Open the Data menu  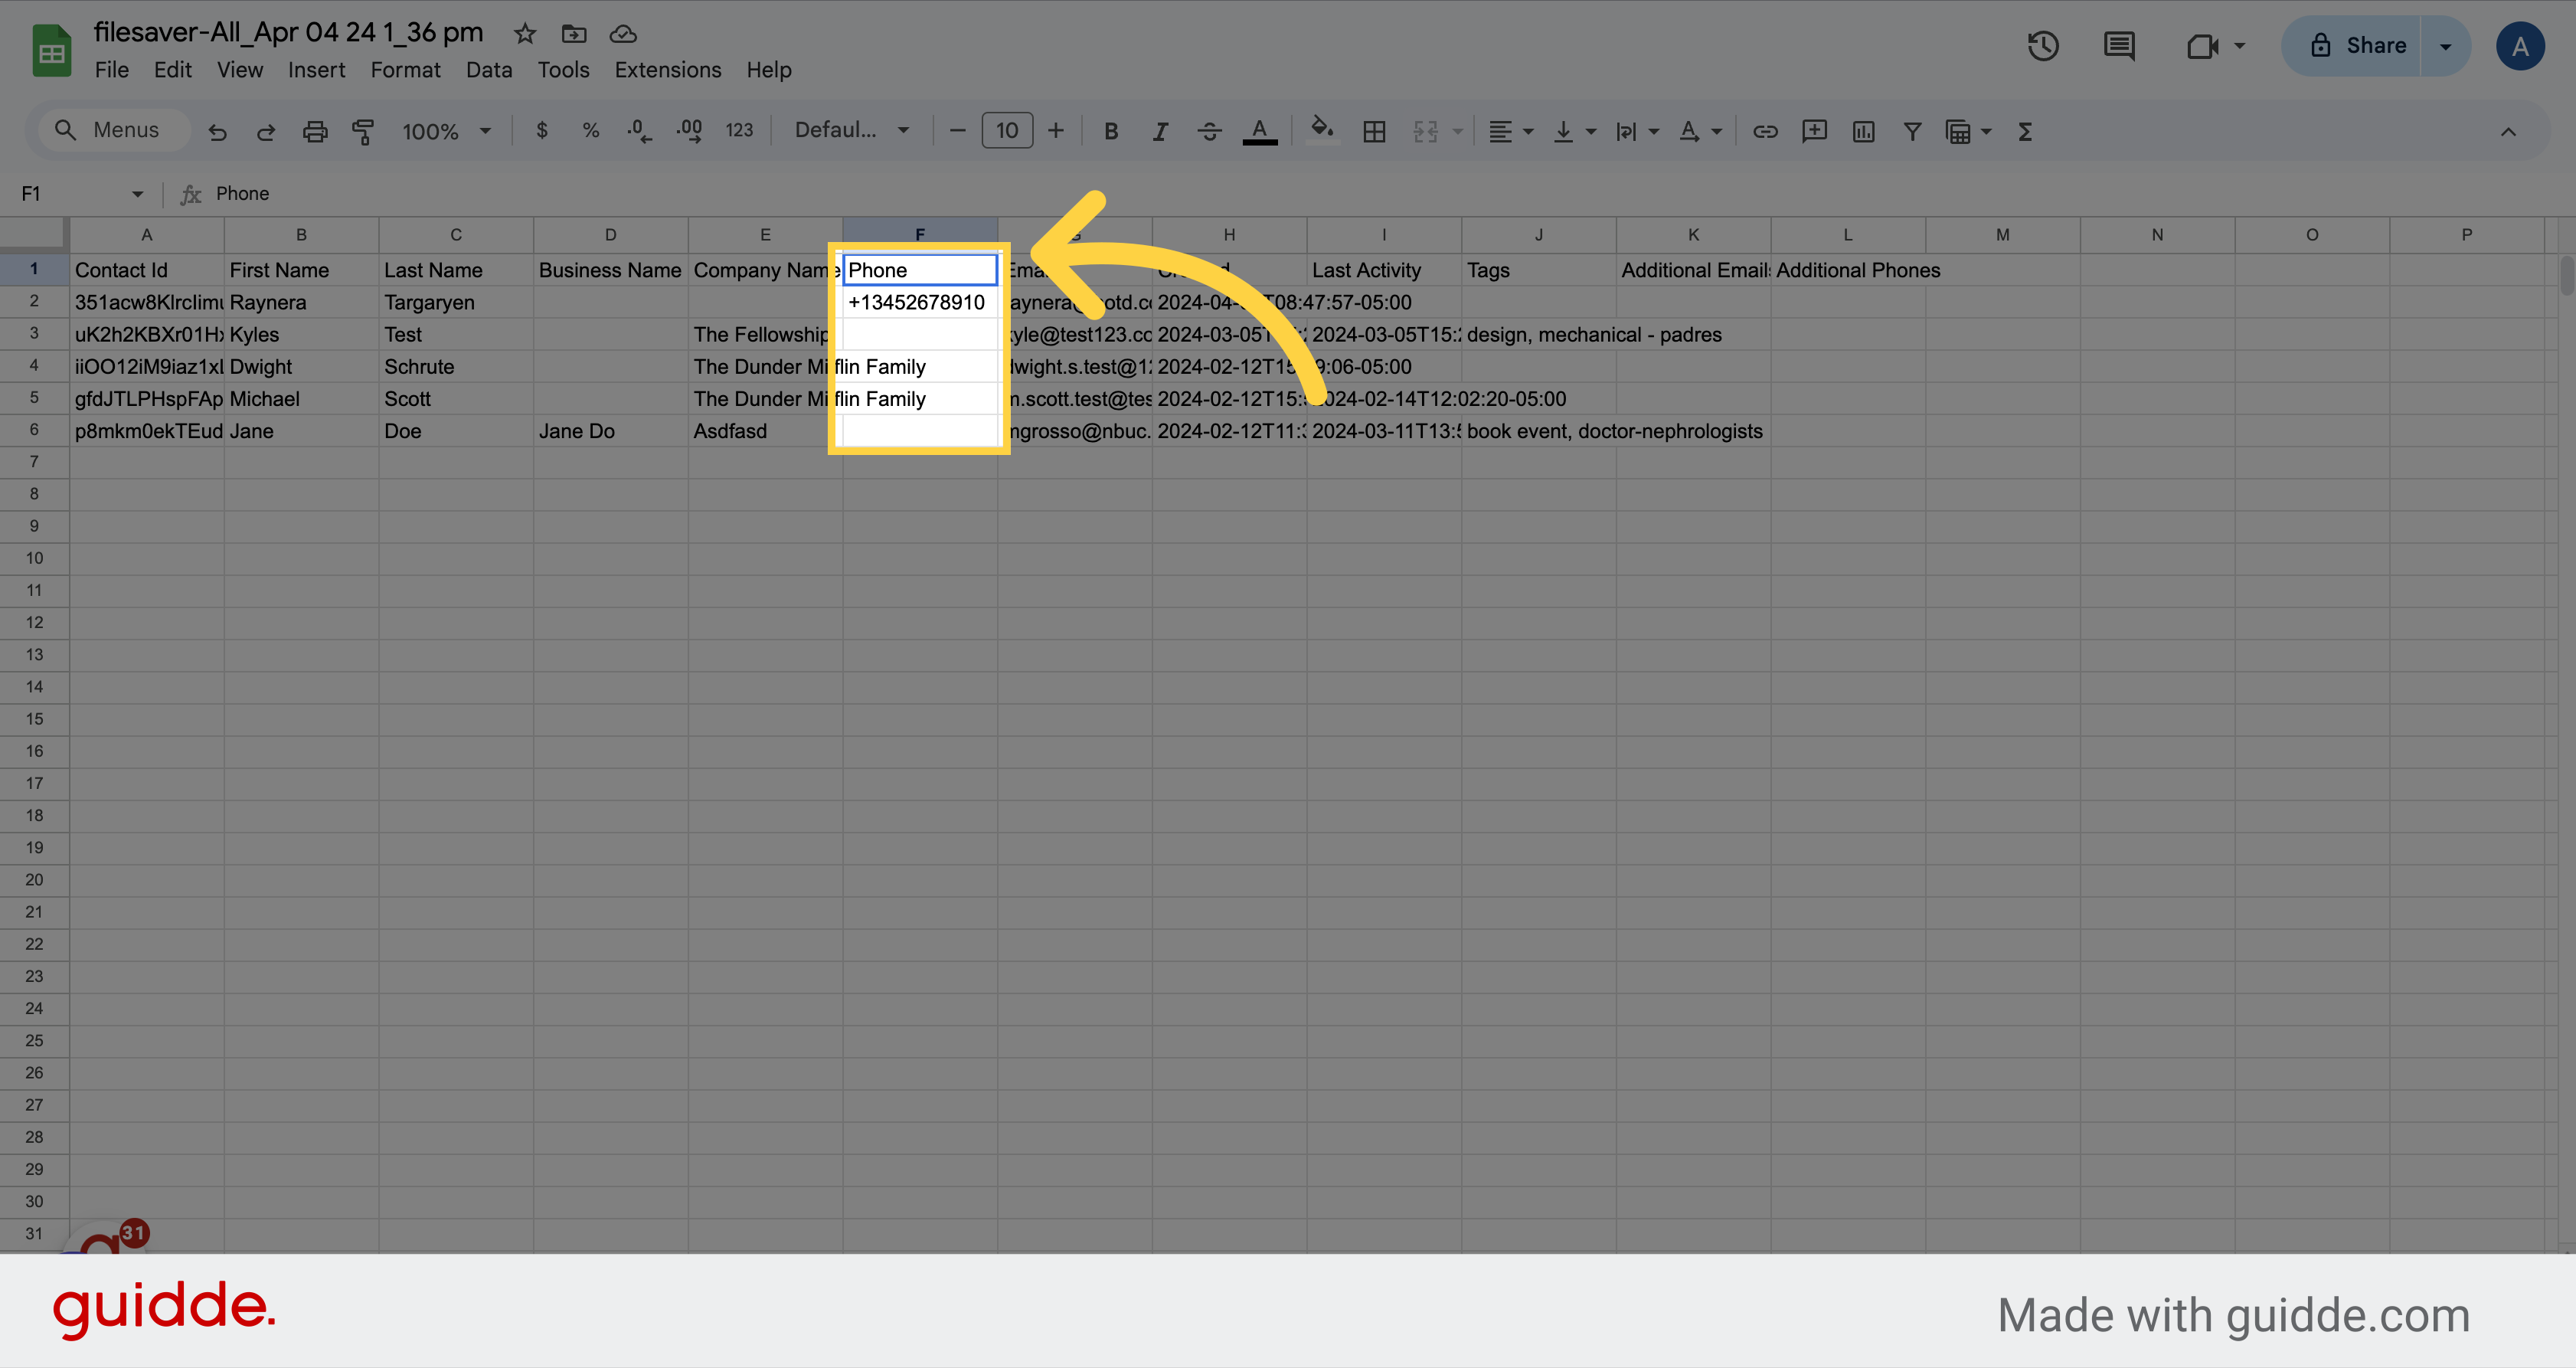click(x=489, y=70)
